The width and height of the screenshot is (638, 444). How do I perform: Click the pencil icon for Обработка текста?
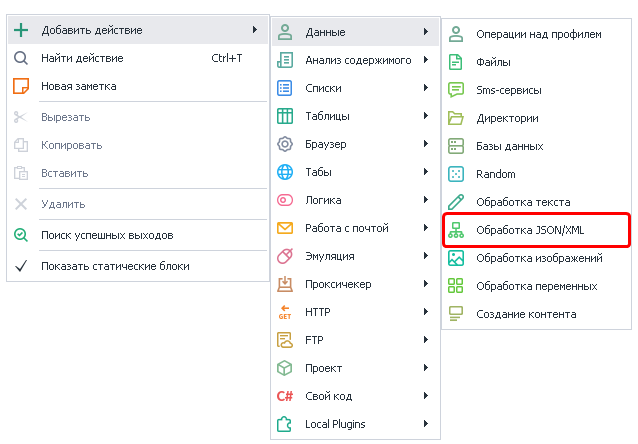pyautogui.click(x=457, y=202)
